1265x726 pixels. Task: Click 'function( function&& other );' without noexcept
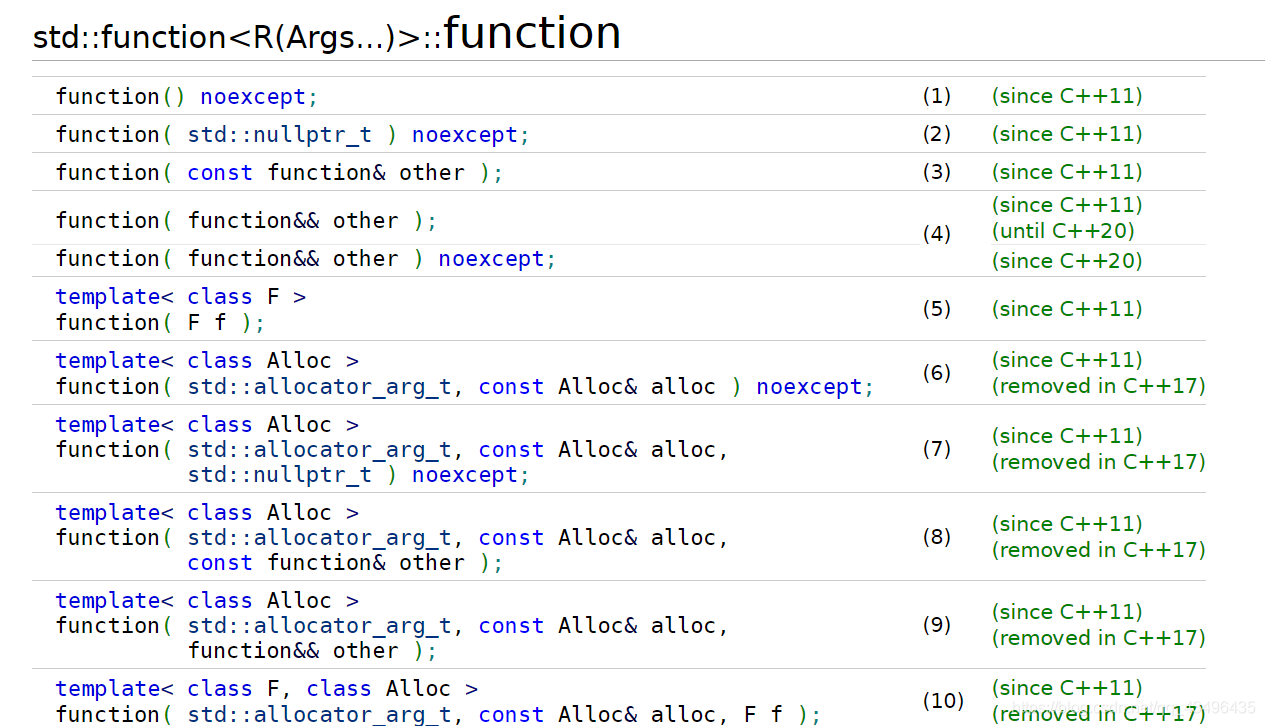click(246, 221)
